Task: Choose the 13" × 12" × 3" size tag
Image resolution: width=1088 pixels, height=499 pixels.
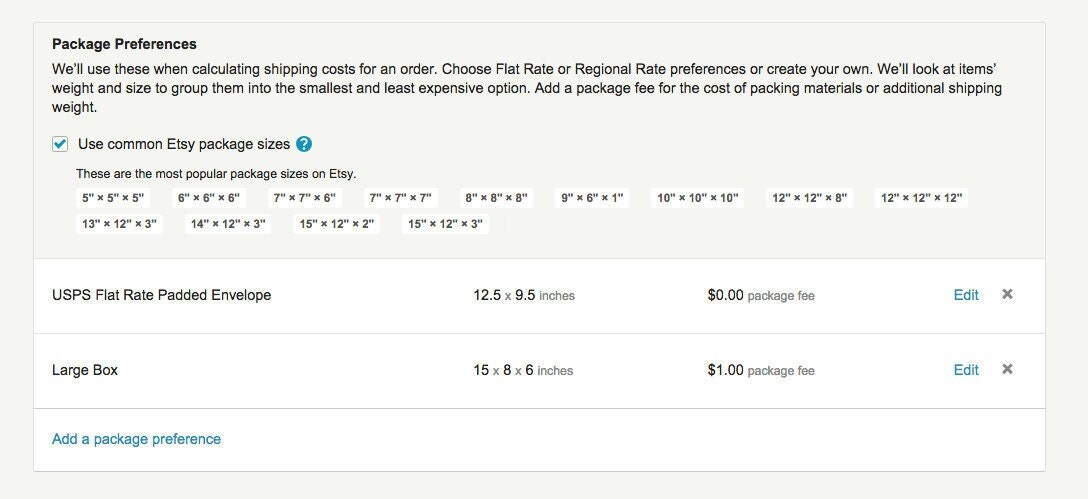Action: point(120,224)
